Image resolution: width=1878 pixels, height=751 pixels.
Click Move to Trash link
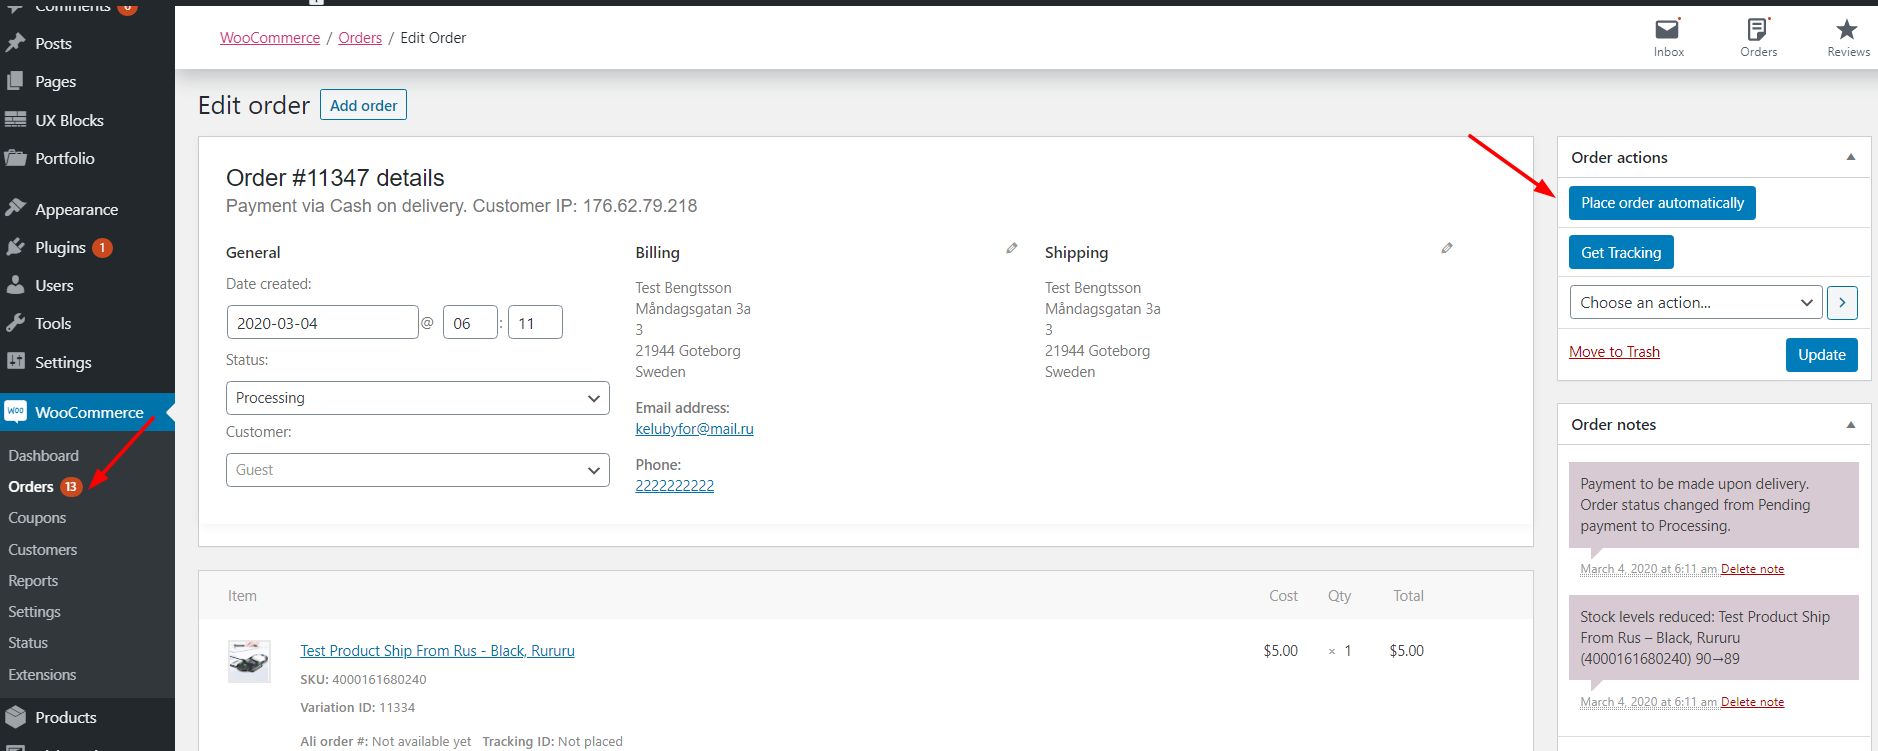pos(1614,352)
